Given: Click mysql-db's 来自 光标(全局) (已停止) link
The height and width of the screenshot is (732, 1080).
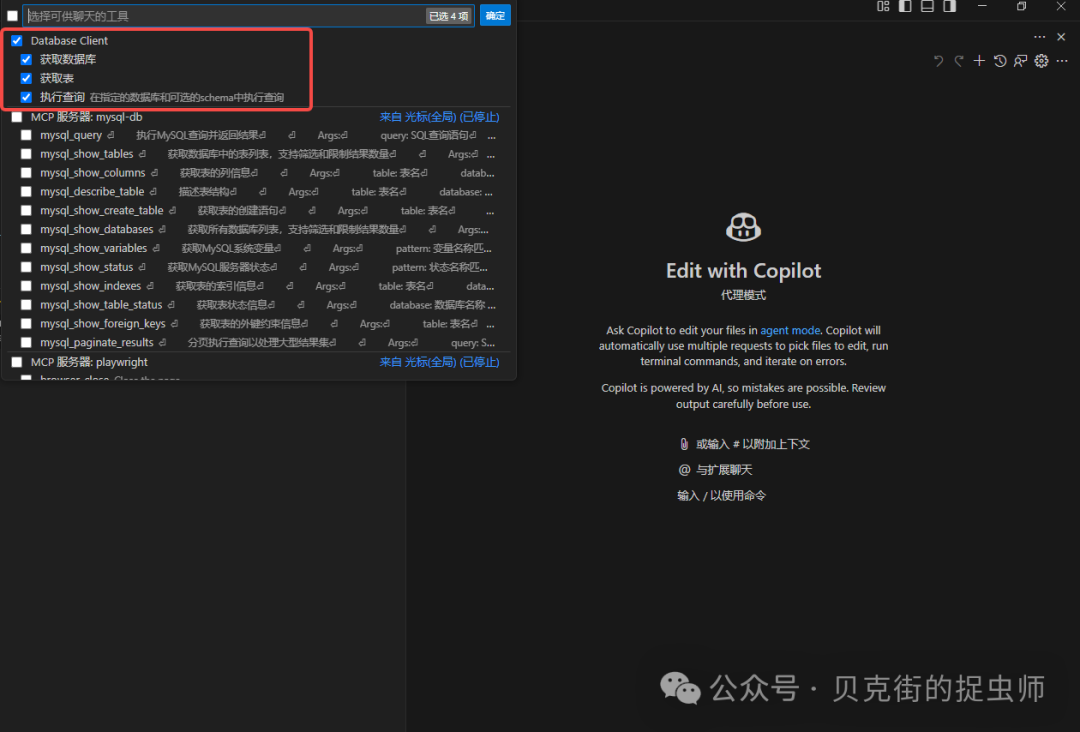Looking at the screenshot, I should (x=439, y=117).
